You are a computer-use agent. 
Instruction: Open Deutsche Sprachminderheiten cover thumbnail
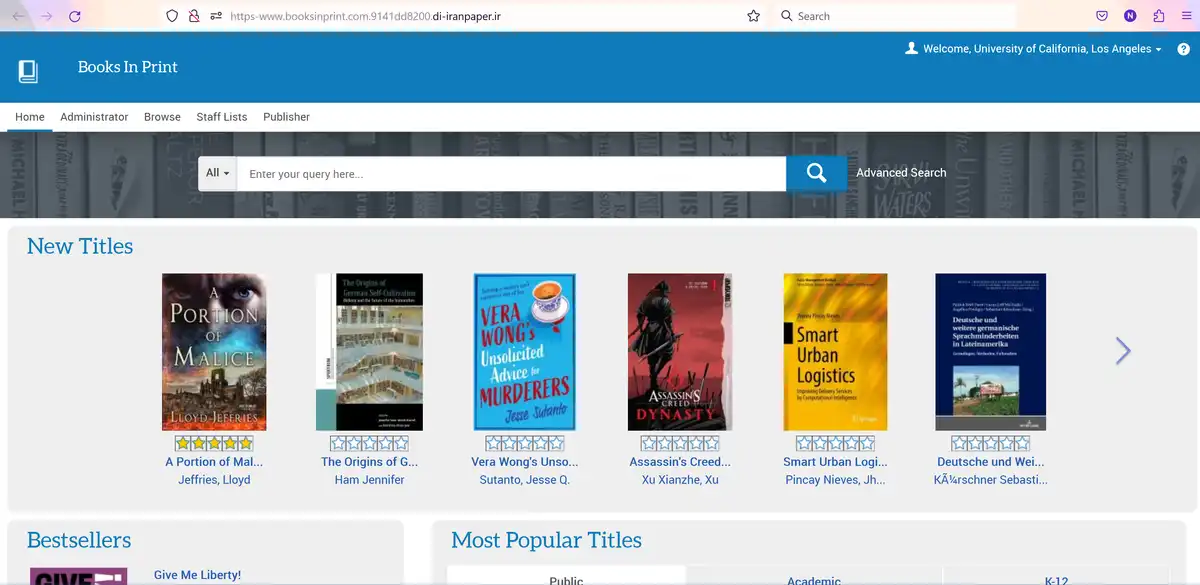990,352
